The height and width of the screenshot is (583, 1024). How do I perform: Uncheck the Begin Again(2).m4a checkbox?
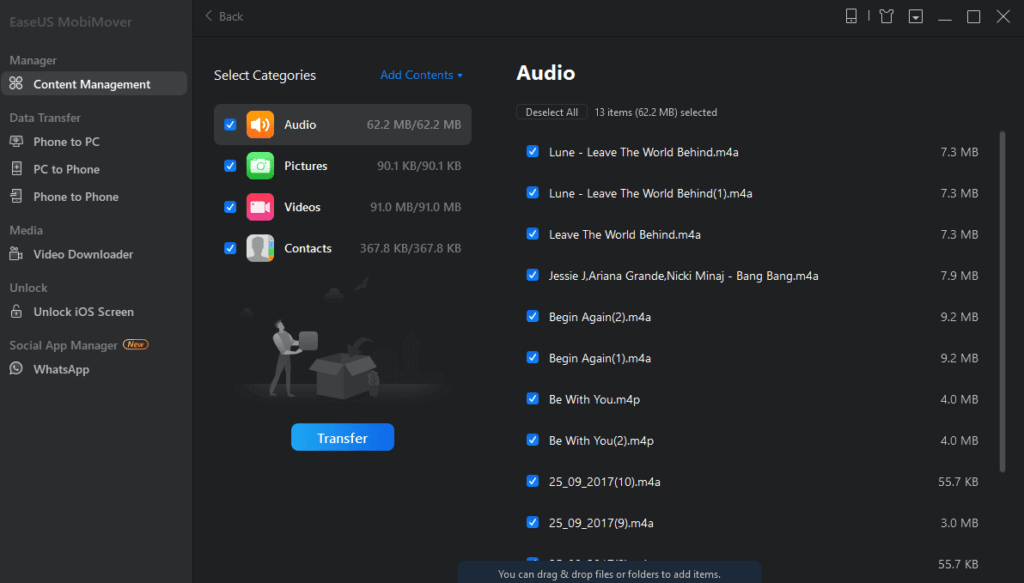coord(532,316)
